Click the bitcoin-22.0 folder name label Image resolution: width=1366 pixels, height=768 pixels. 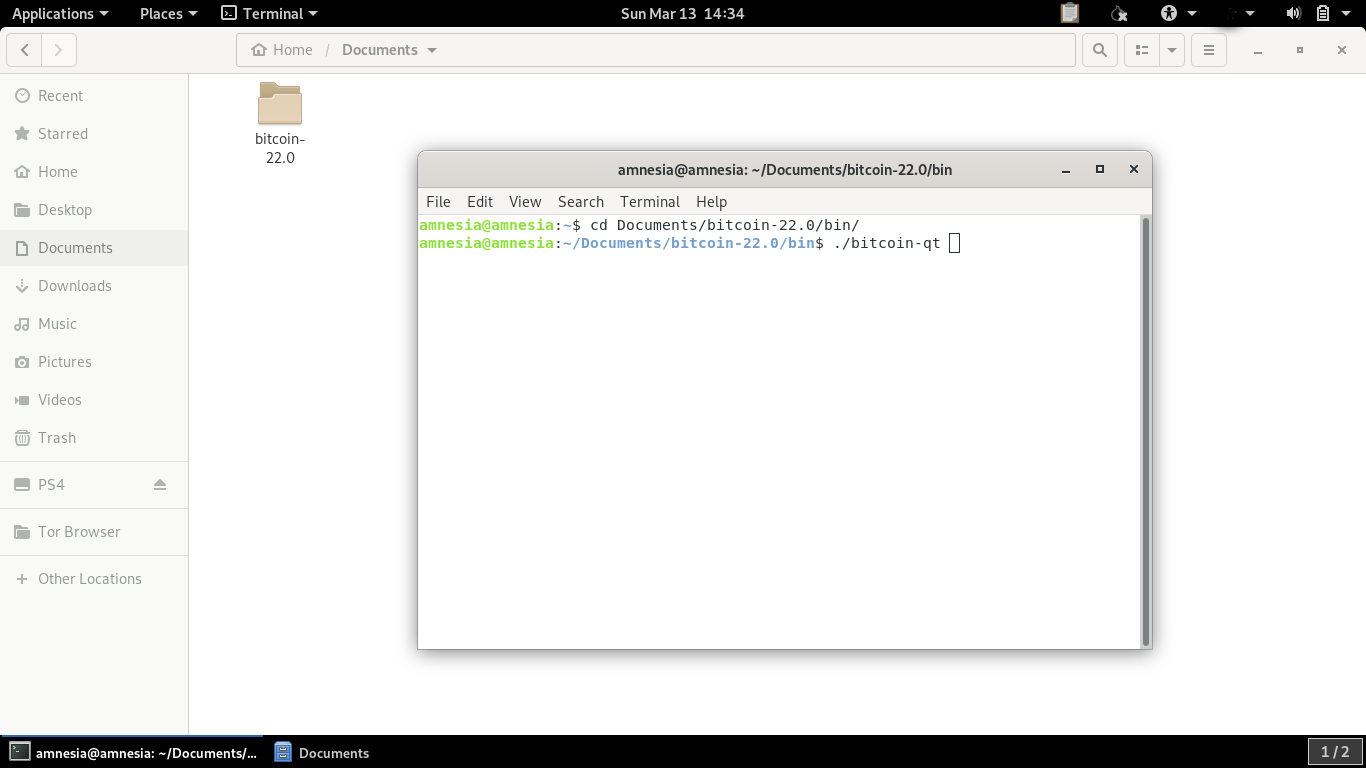pyautogui.click(x=280, y=148)
